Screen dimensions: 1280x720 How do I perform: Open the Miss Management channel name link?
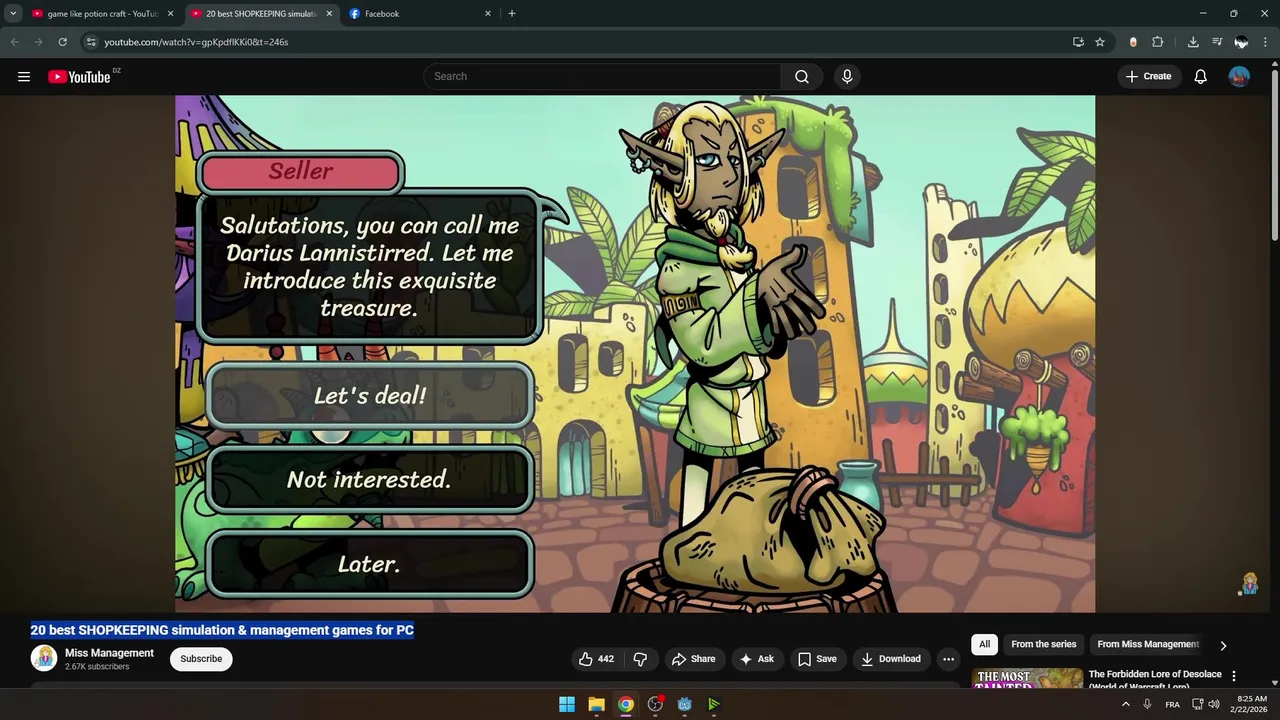pyautogui.click(x=109, y=653)
